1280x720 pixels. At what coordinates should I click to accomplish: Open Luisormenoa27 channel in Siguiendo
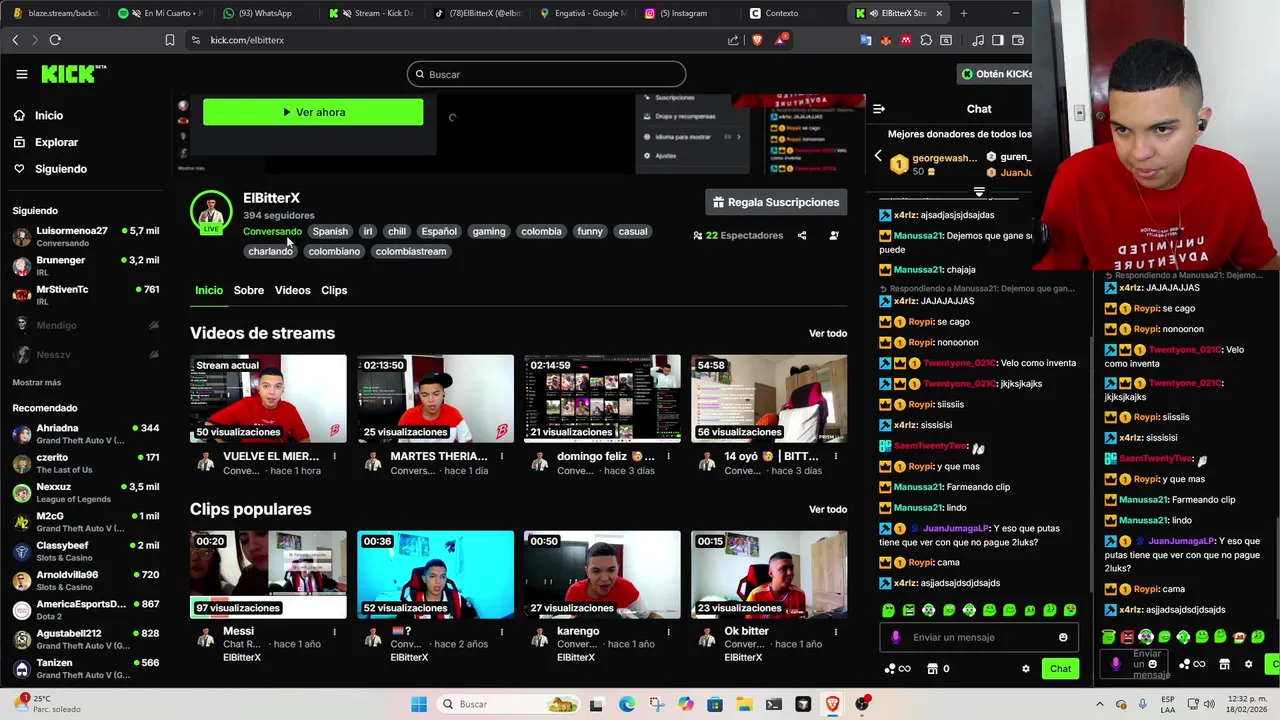[x=86, y=236]
